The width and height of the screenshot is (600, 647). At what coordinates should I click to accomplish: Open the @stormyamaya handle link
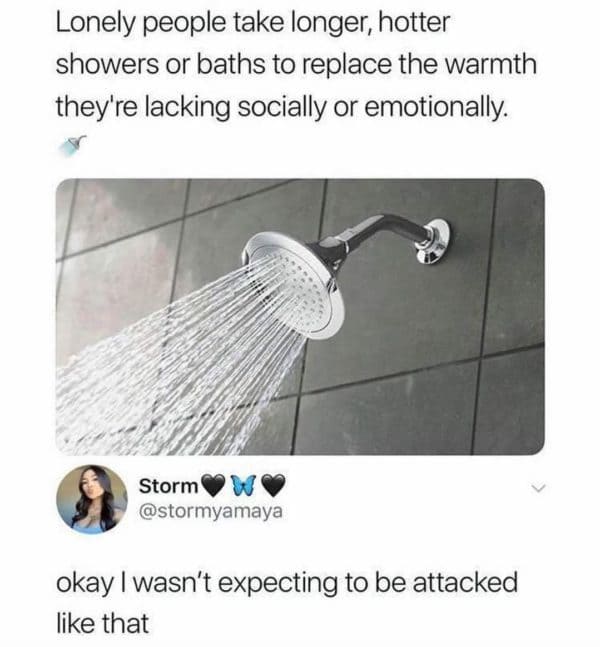tap(211, 511)
